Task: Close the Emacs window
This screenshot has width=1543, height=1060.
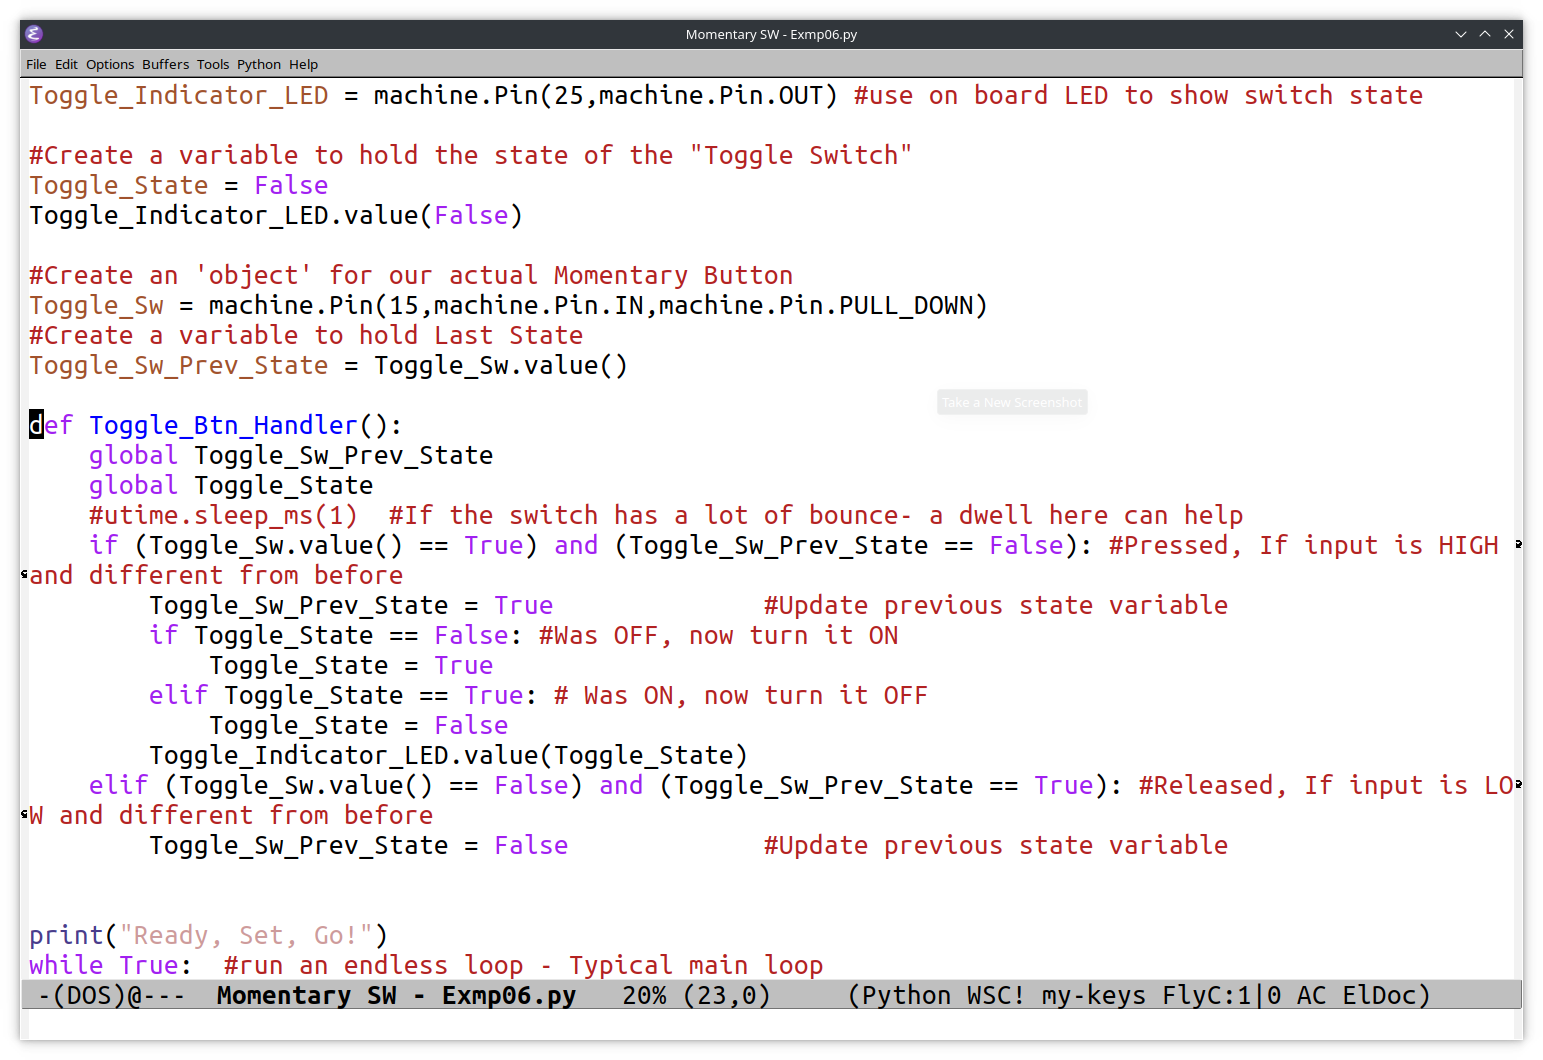Action: 1509,34
